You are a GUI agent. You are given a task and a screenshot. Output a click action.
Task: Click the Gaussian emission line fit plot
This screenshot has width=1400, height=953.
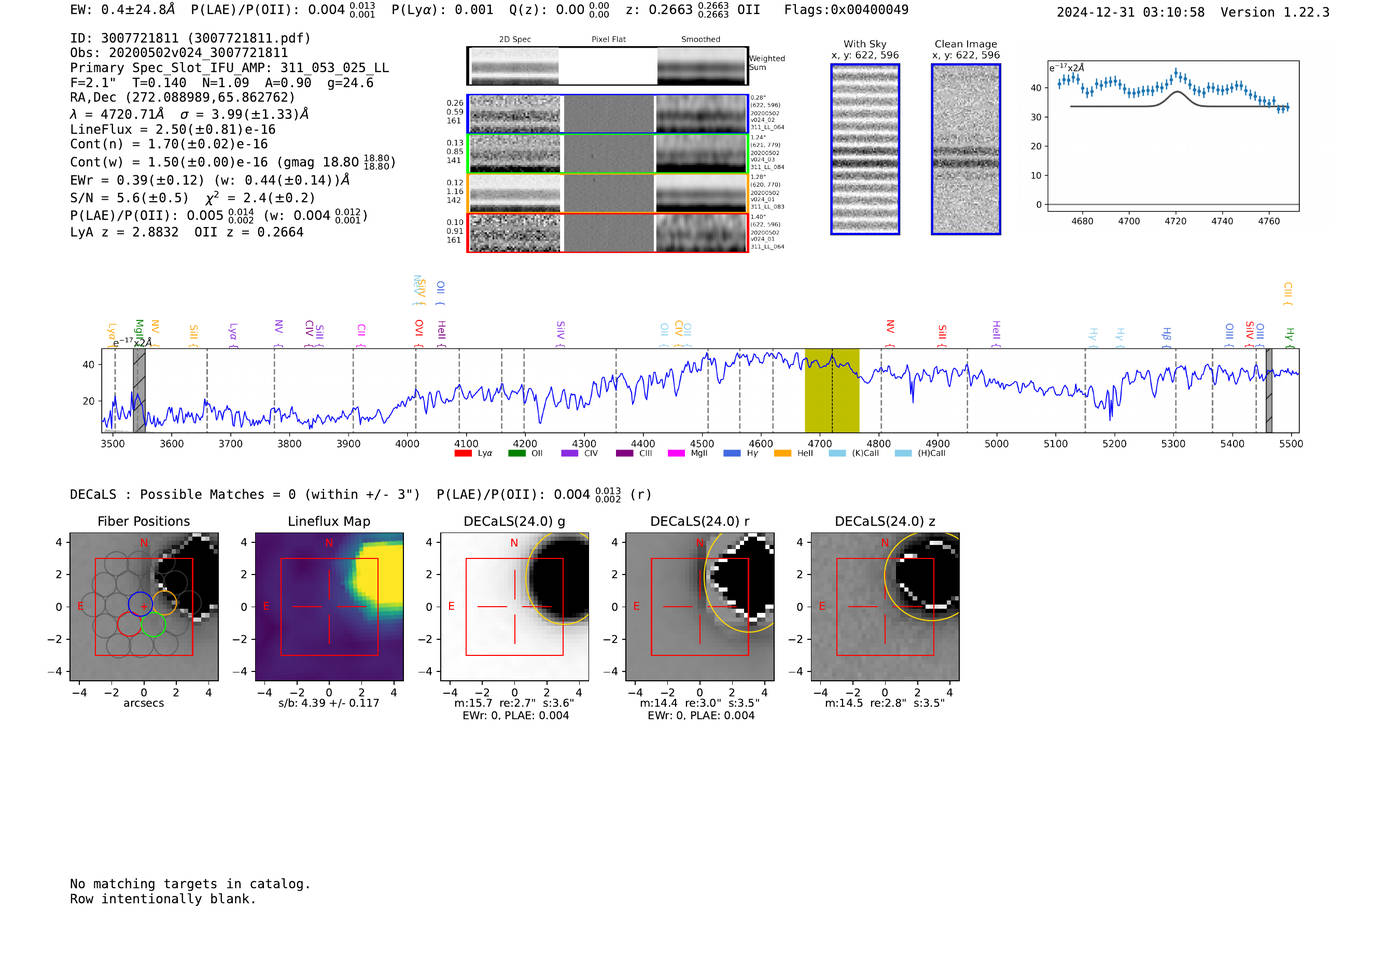[x=1172, y=136]
